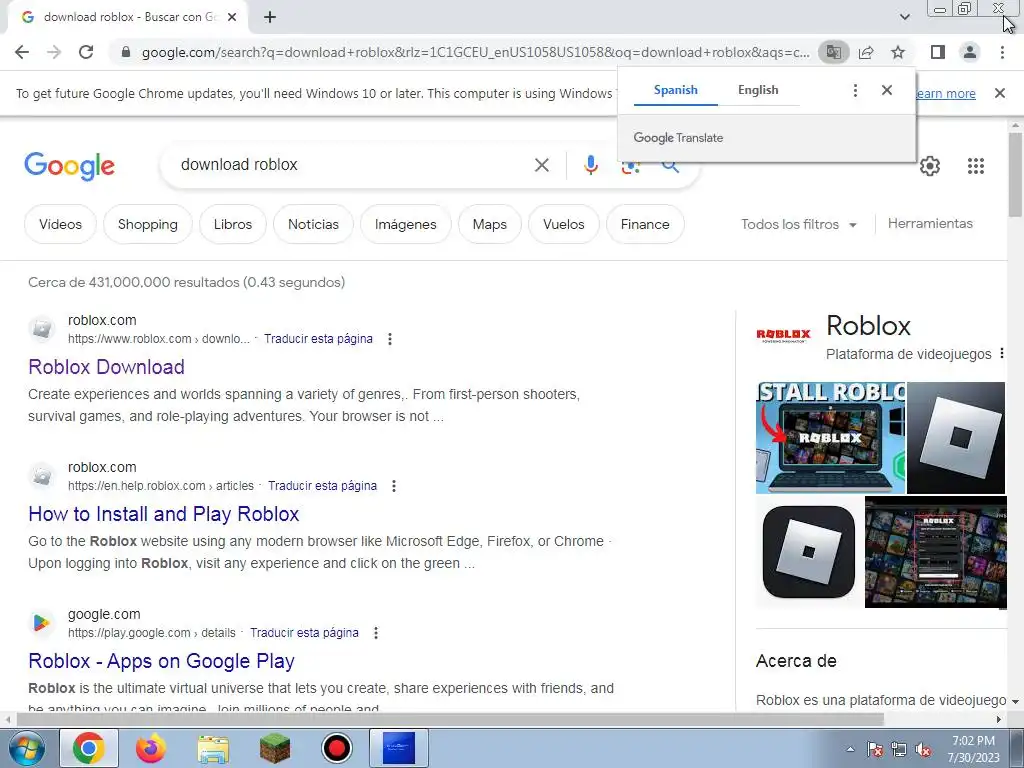Filter results by Shopping
Viewport: 1024px width, 768px height.
coord(148,224)
